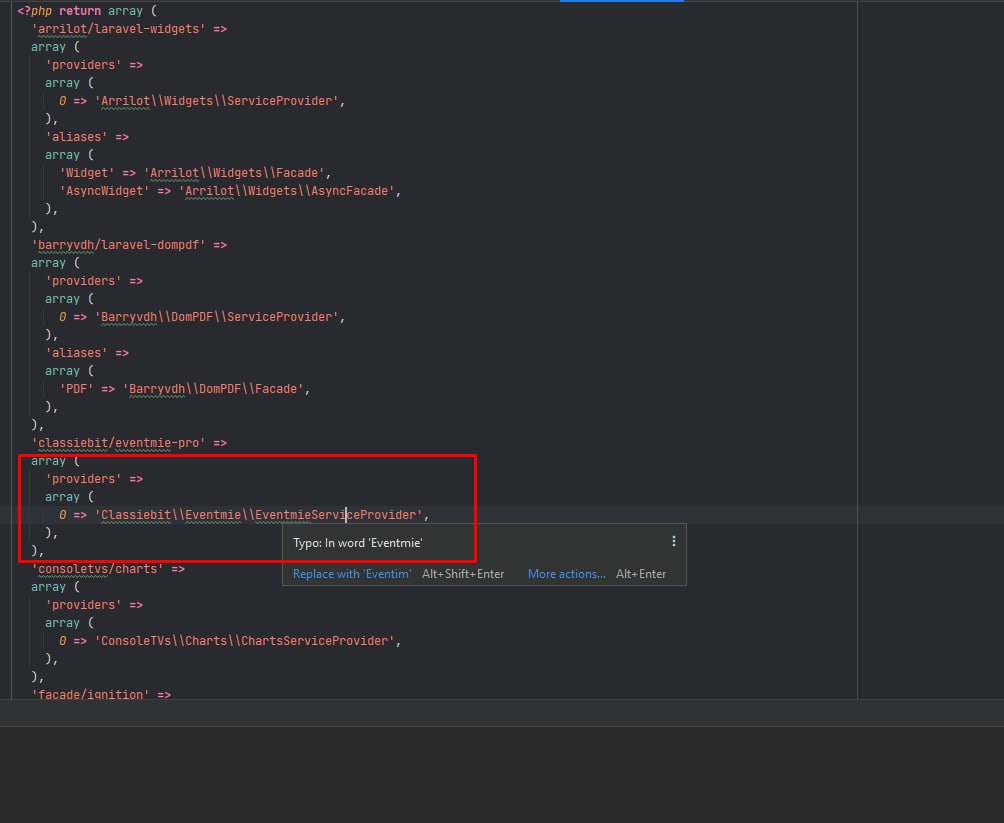This screenshot has width=1004, height=823.
Task: Click the 'Classiebit\\Eventmie\\EventmieServiceProvider' string
Action: (x=259, y=515)
